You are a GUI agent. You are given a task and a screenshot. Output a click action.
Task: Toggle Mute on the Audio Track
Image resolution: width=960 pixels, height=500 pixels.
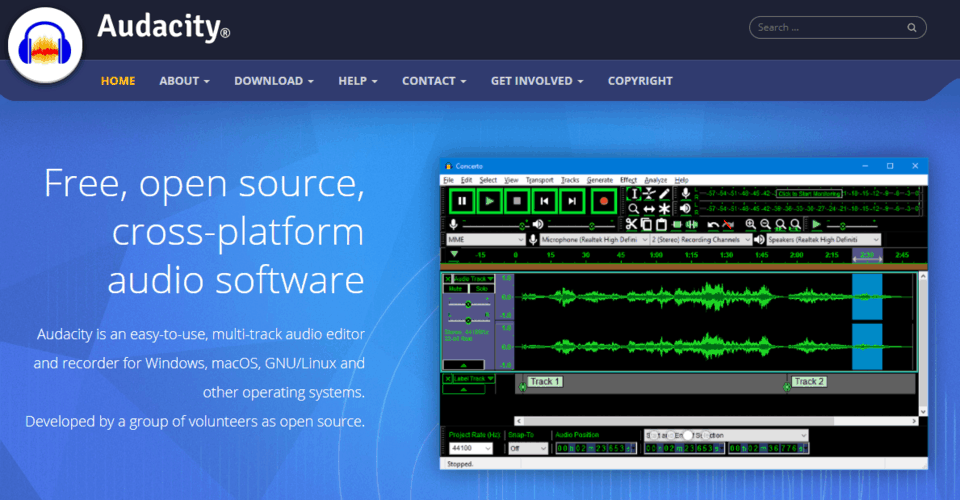point(456,288)
